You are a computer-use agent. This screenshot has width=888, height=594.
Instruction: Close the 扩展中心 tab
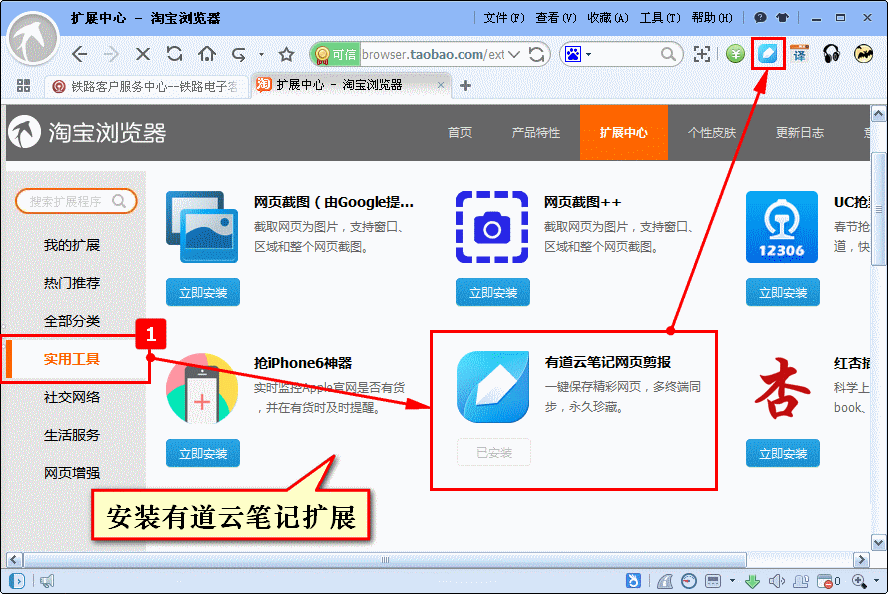[x=441, y=85]
